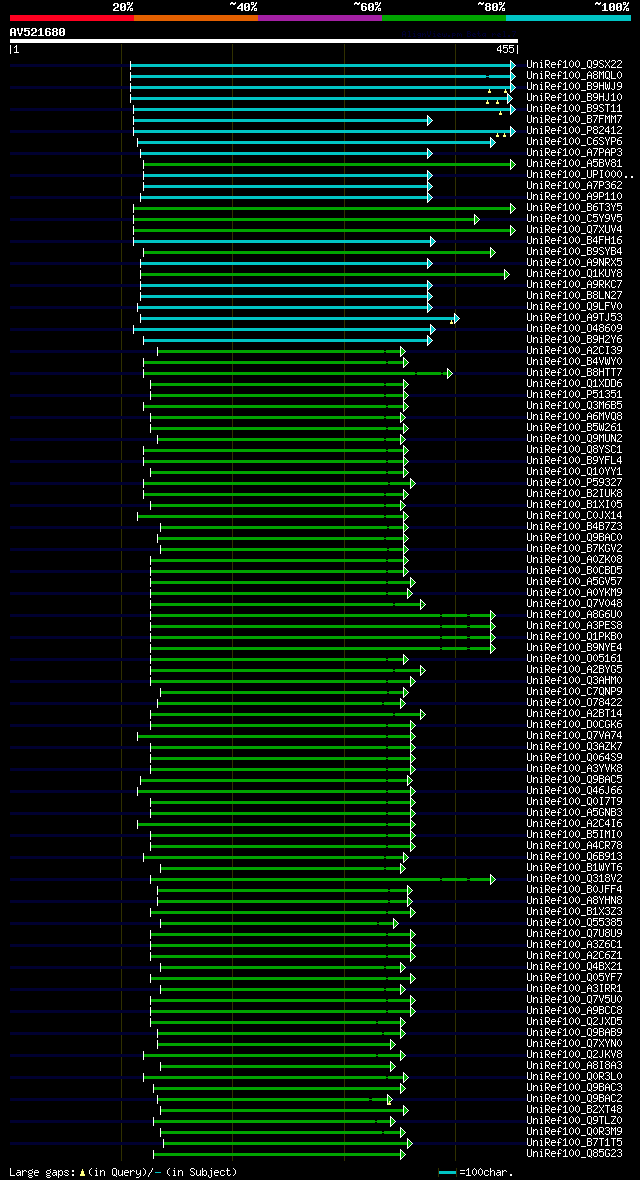Image resolution: width=640 pixels, height=1180 pixels.
Task: Click UniRef100_O48609 label
Action: click(x=574, y=329)
